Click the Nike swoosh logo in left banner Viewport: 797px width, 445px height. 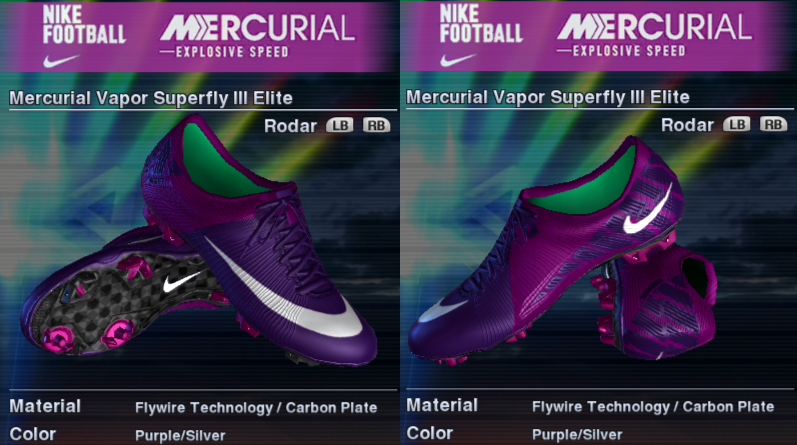(x=61, y=61)
